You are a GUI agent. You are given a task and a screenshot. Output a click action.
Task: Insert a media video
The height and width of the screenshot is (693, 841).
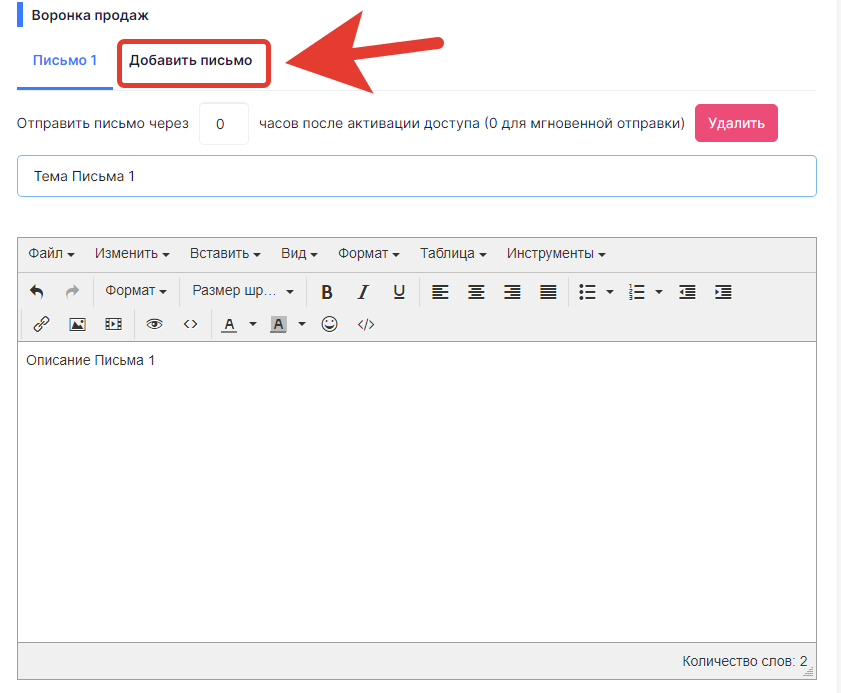click(114, 324)
